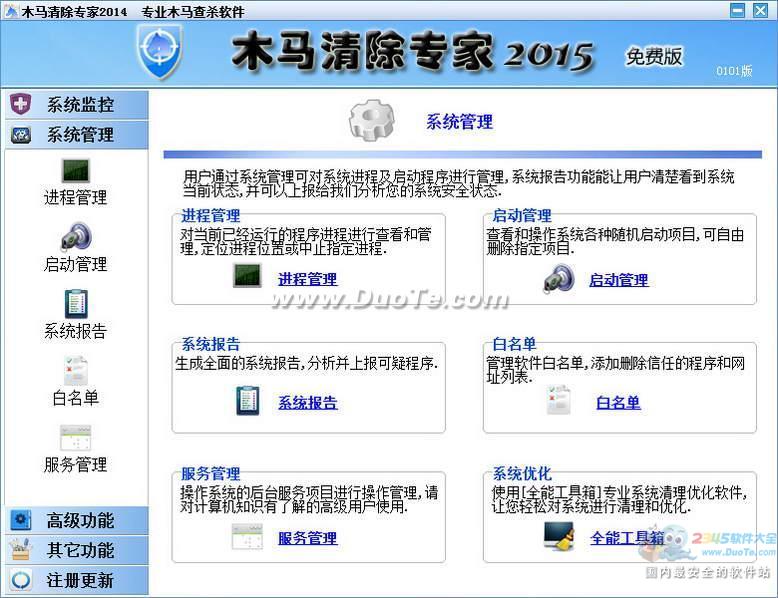The image size is (778, 598).
Task: Click the sidebar 服务管理 window icon
Action: coord(76,437)
